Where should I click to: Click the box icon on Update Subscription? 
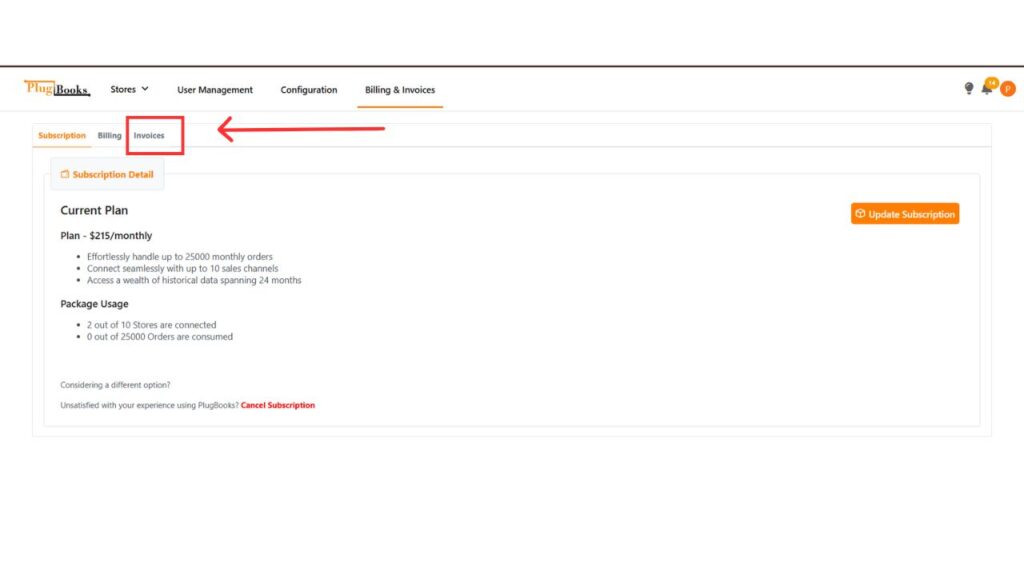pyautogui.click(x=860, y=214)
